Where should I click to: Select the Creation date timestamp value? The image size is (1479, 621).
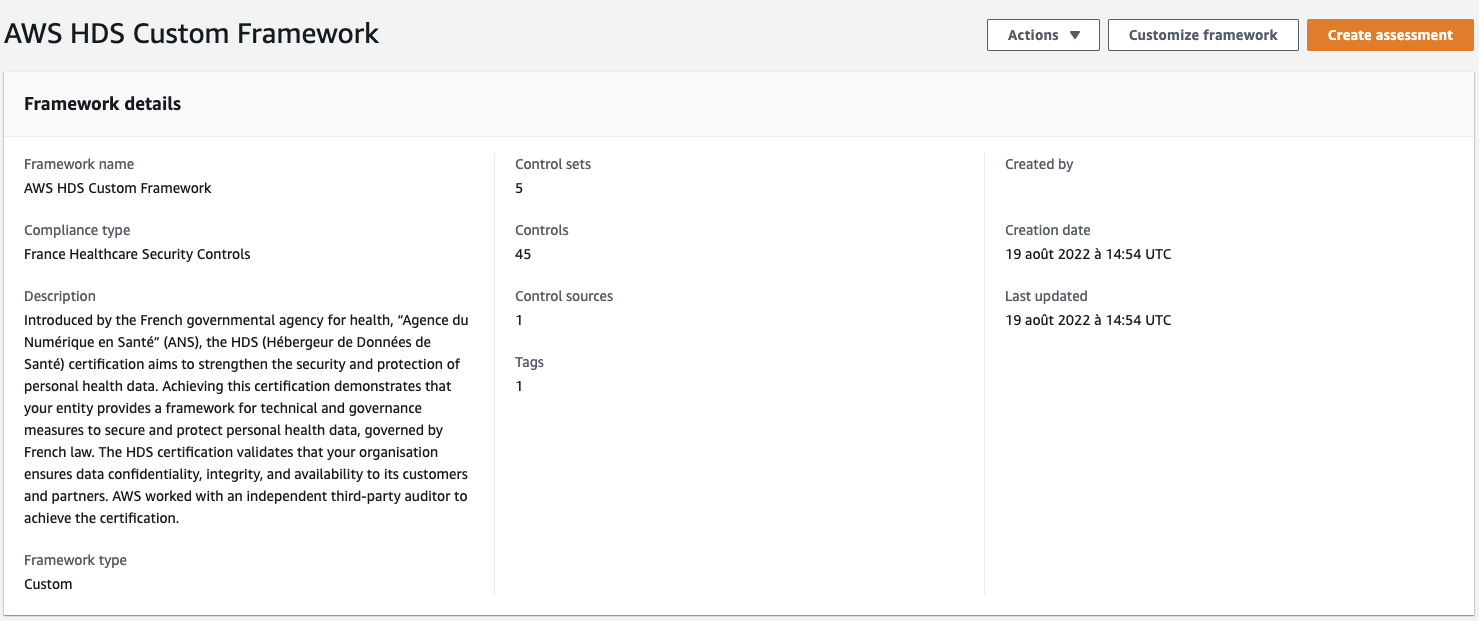[x=1088, y=254]
